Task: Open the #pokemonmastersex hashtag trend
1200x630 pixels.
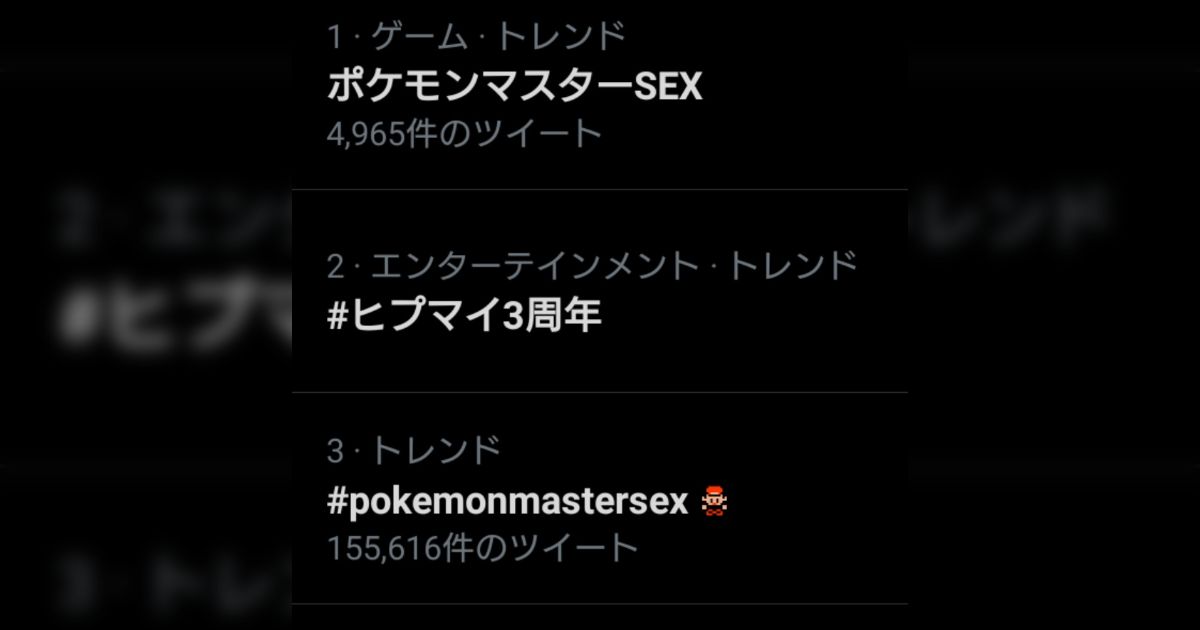Action: (507, 502)
